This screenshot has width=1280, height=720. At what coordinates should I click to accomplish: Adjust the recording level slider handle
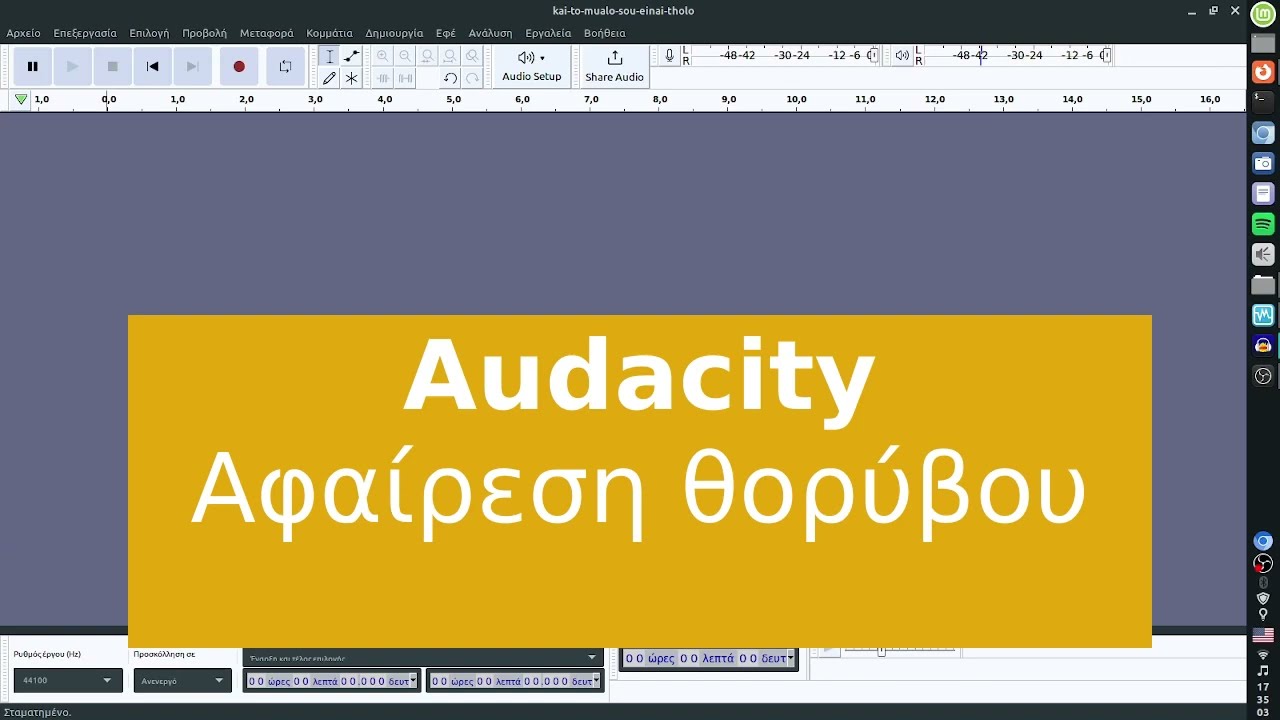(873, 56)
